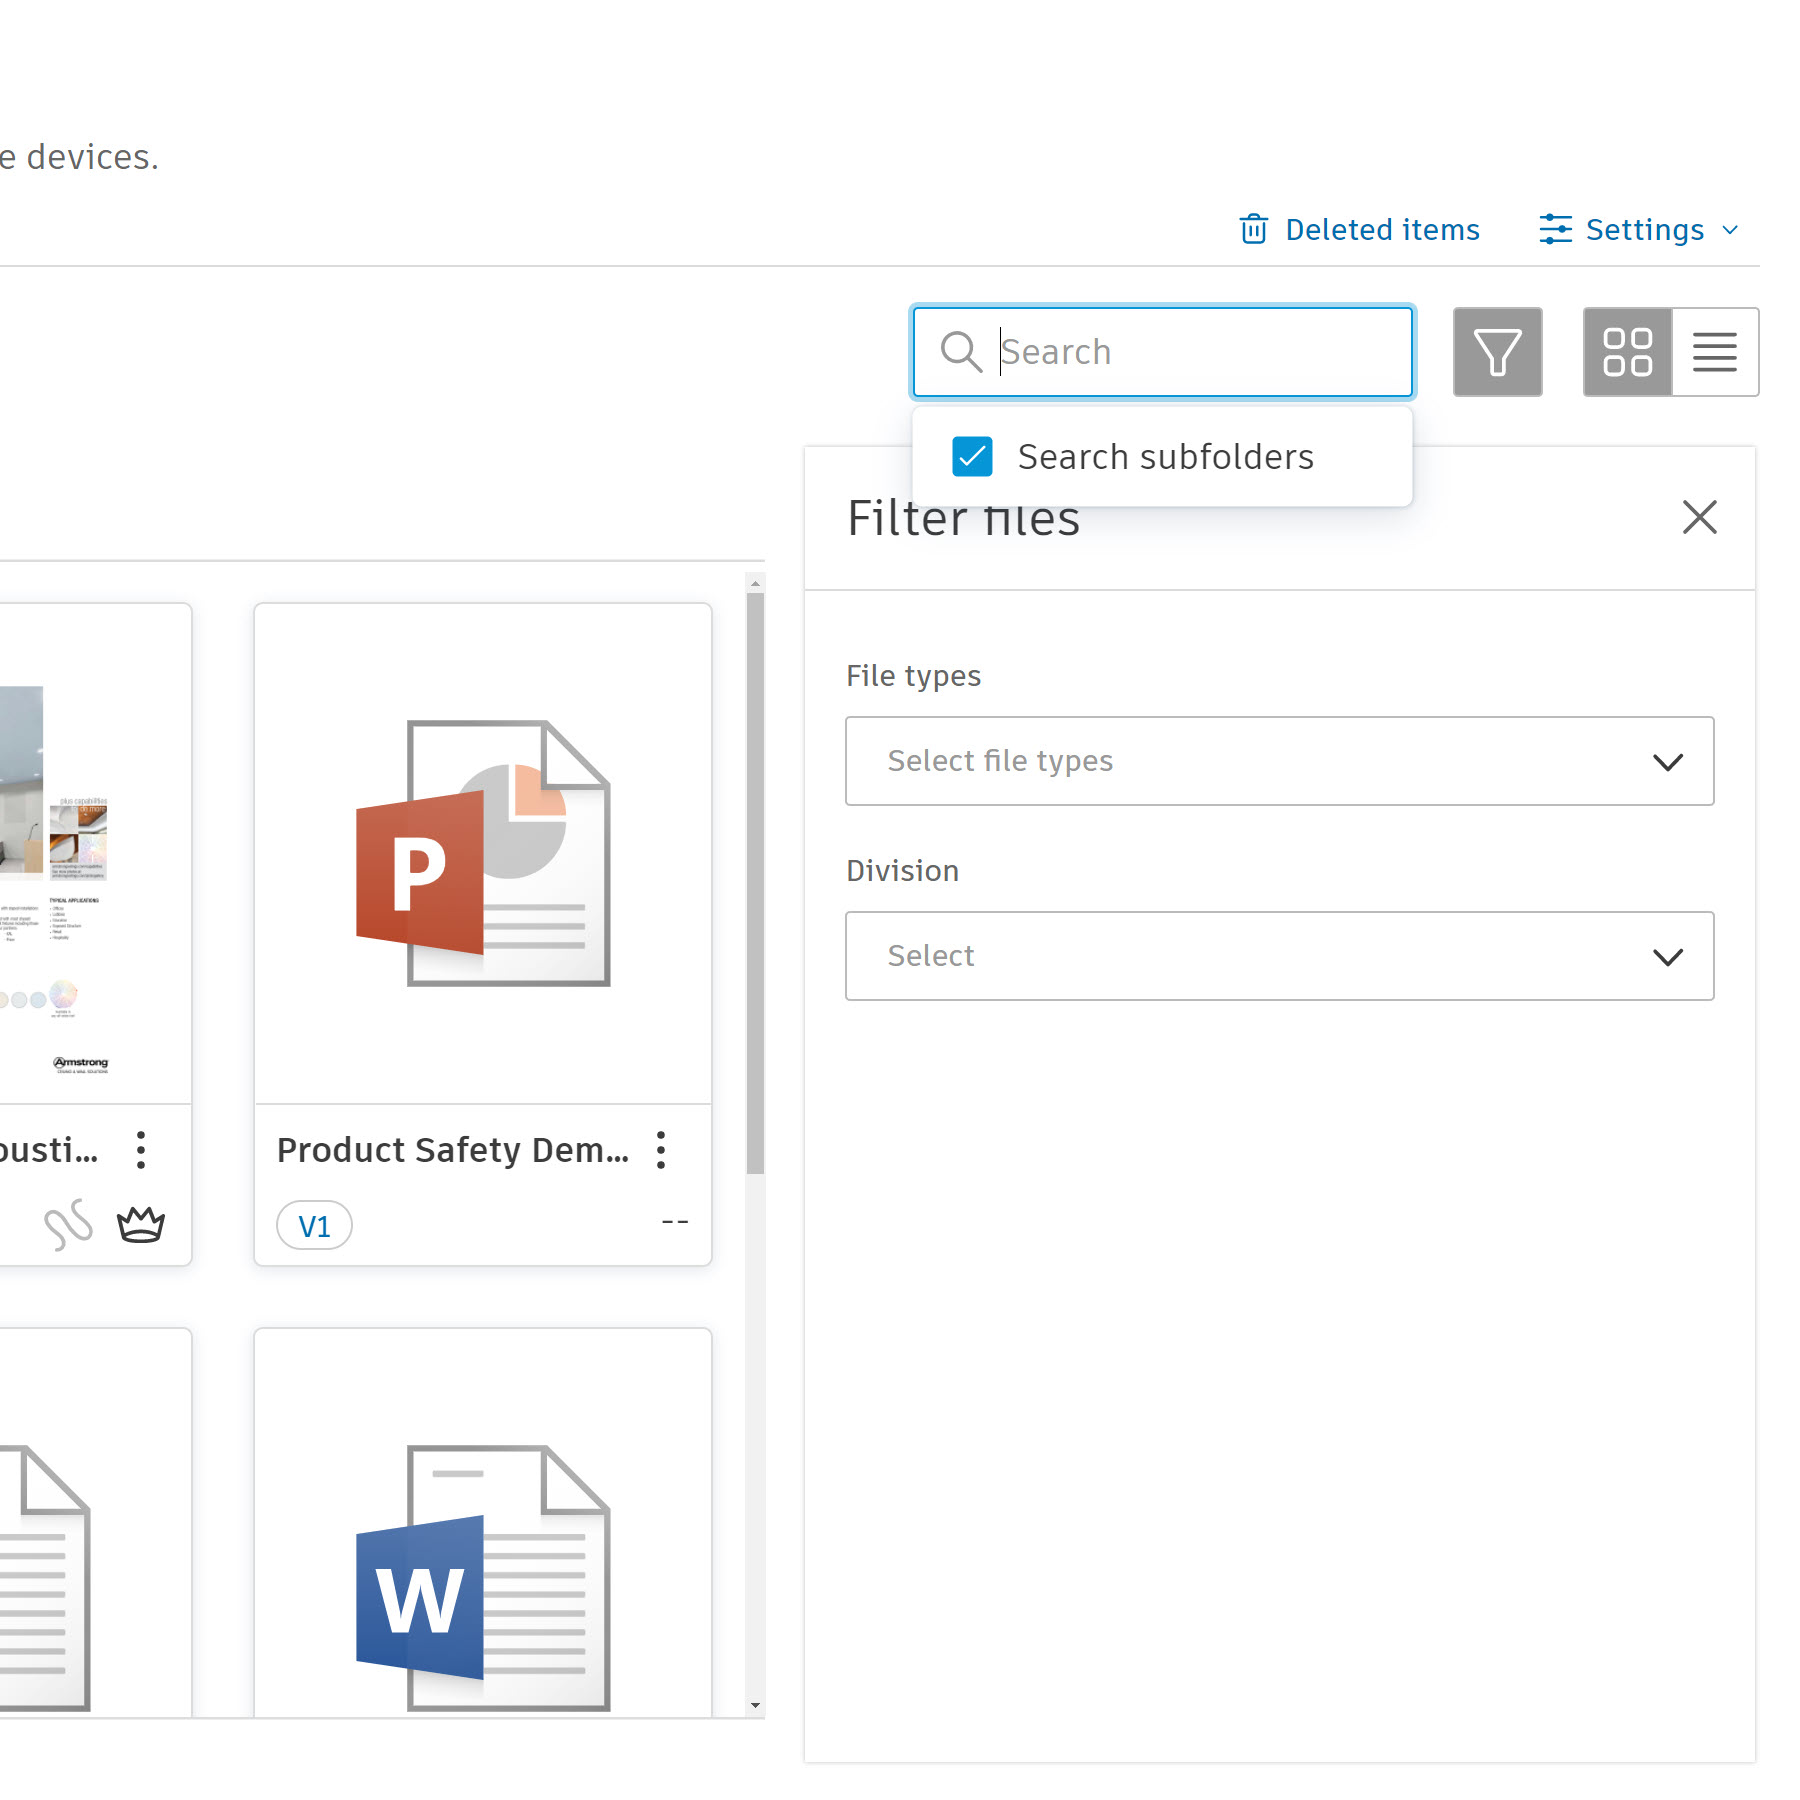Viewport: 1800px width, 1800px height.
Task: Click the trash icon for Deleted items
Action: 1253,229
